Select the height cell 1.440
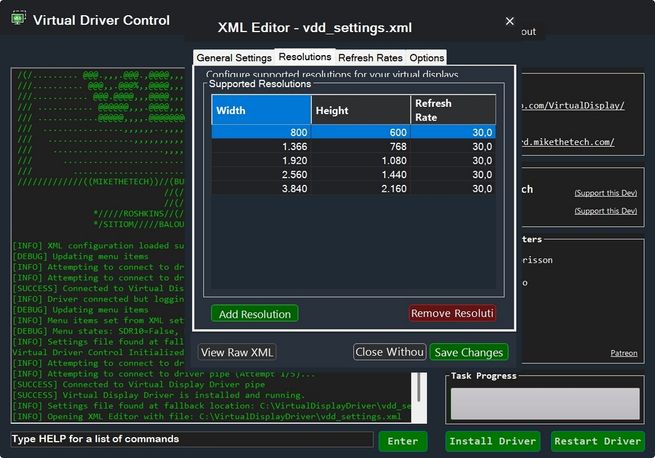 pyautogui.click(x=361, y=175)
